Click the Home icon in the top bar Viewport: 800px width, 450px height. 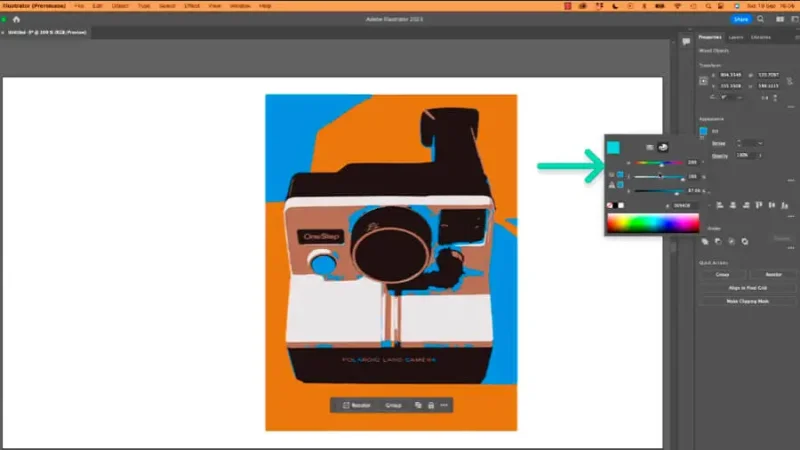click(x=16, y=19)
